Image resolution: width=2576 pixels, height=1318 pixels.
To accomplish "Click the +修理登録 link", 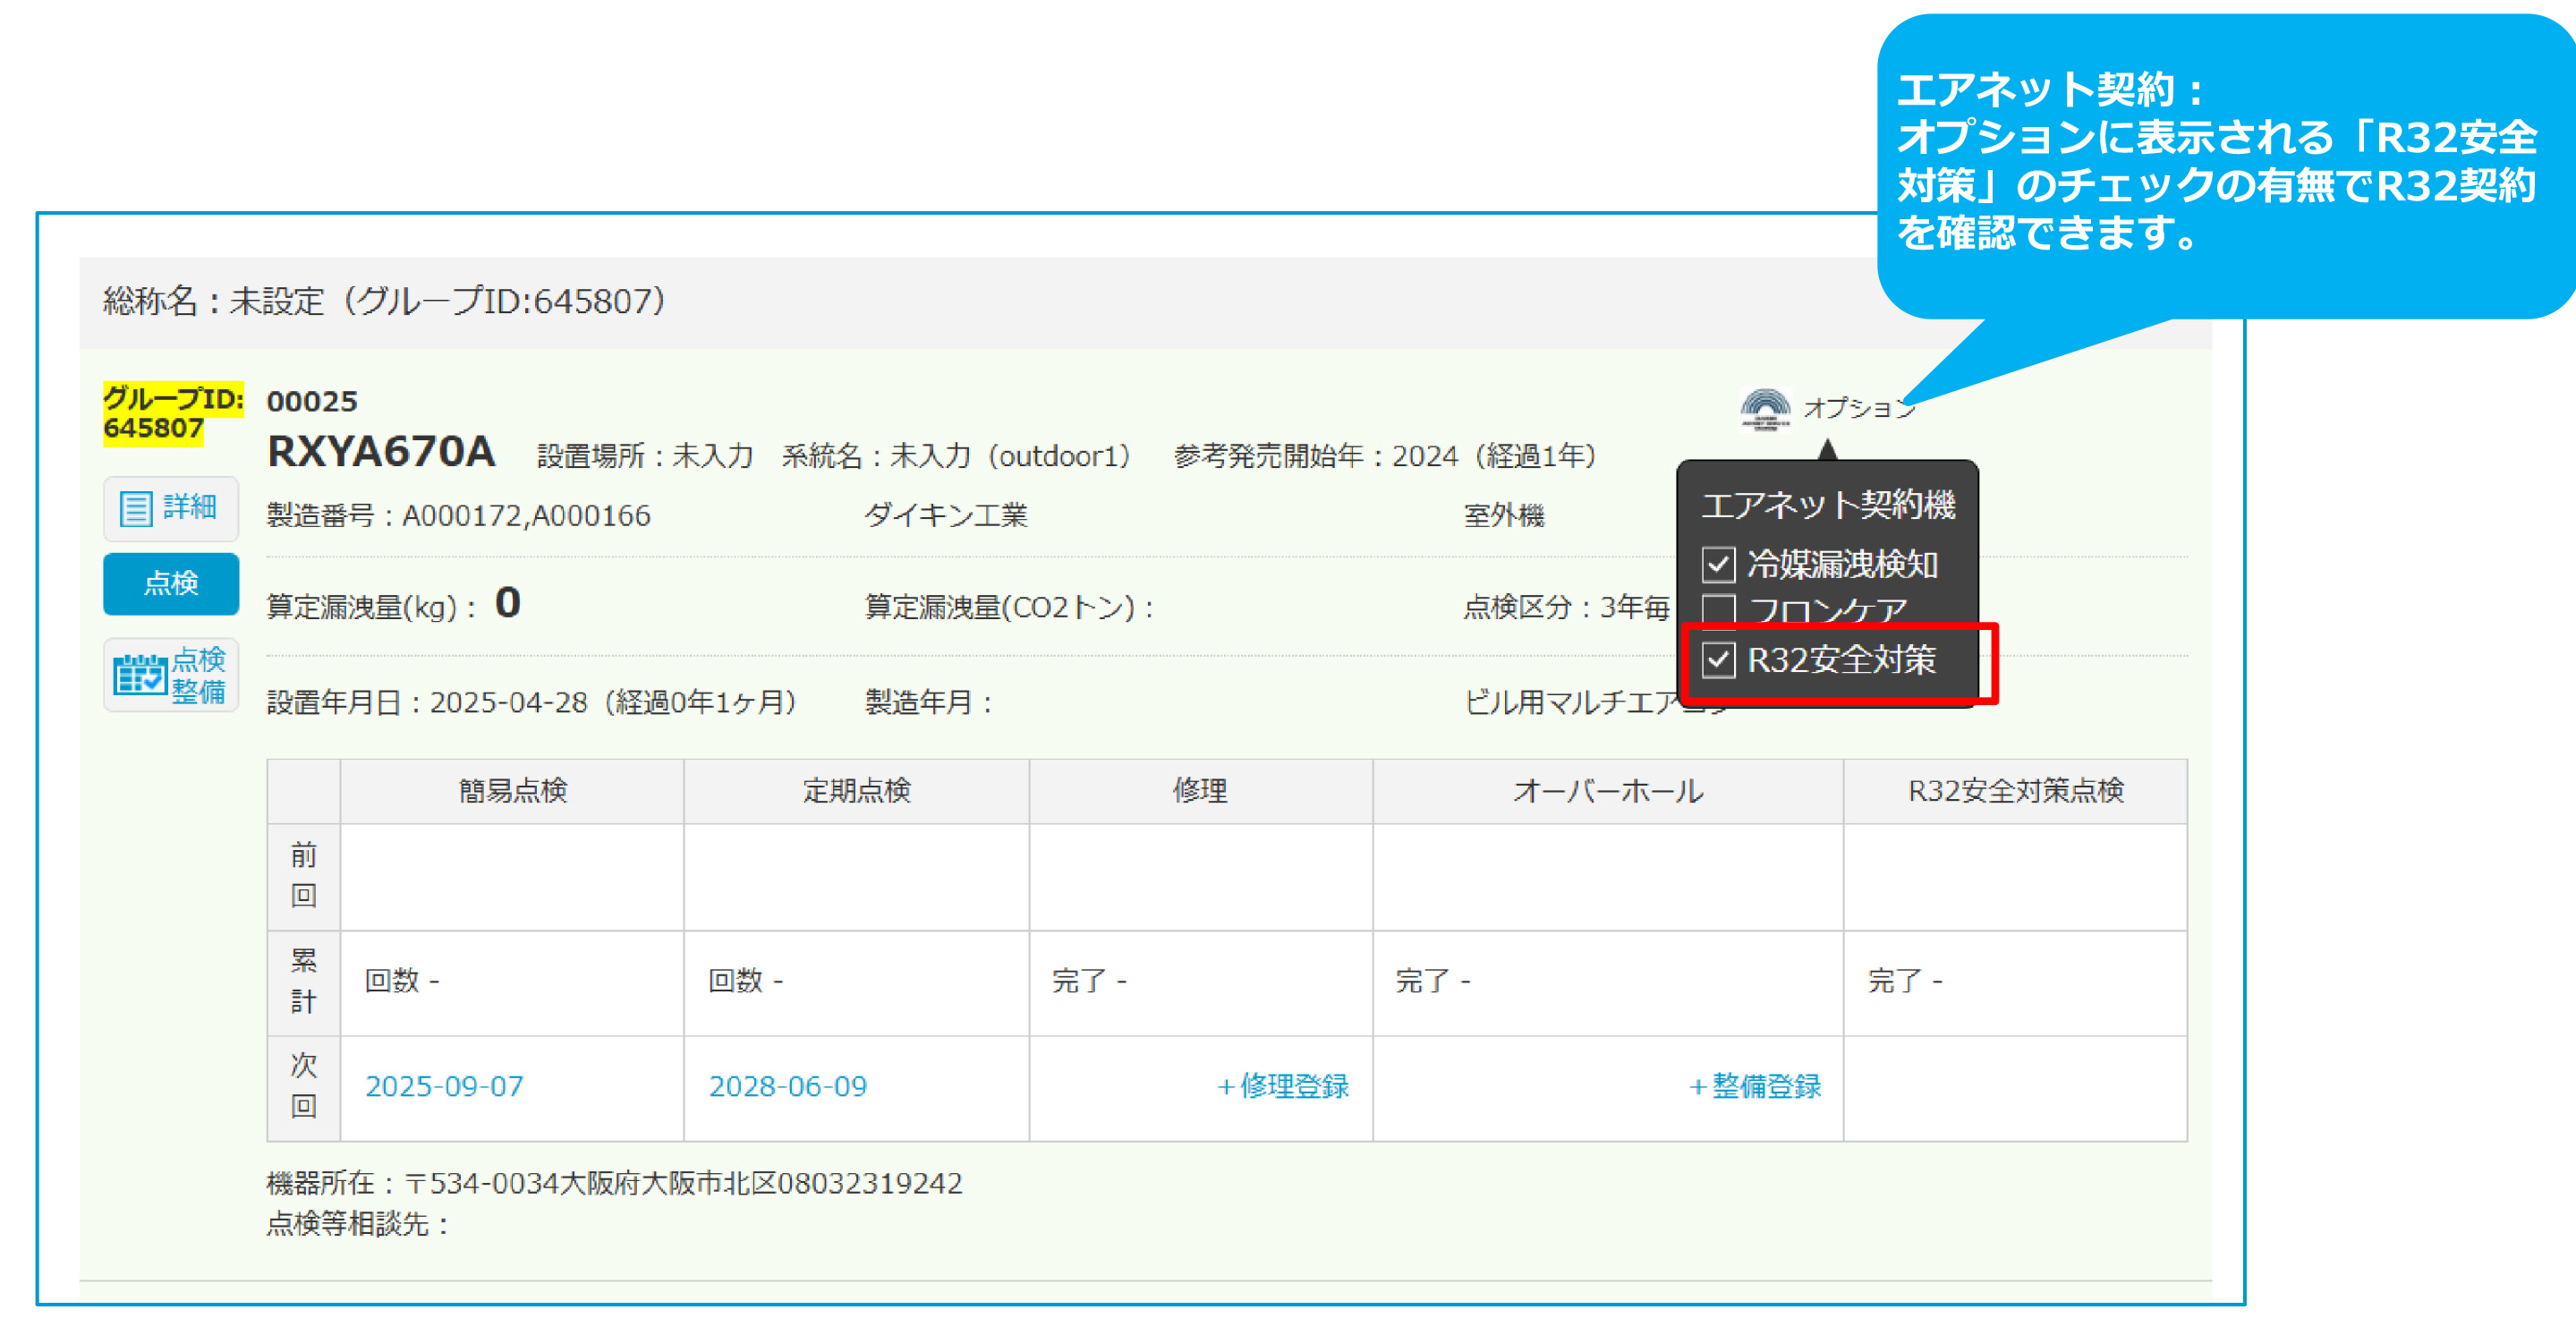I will tap(1283, 1086).
